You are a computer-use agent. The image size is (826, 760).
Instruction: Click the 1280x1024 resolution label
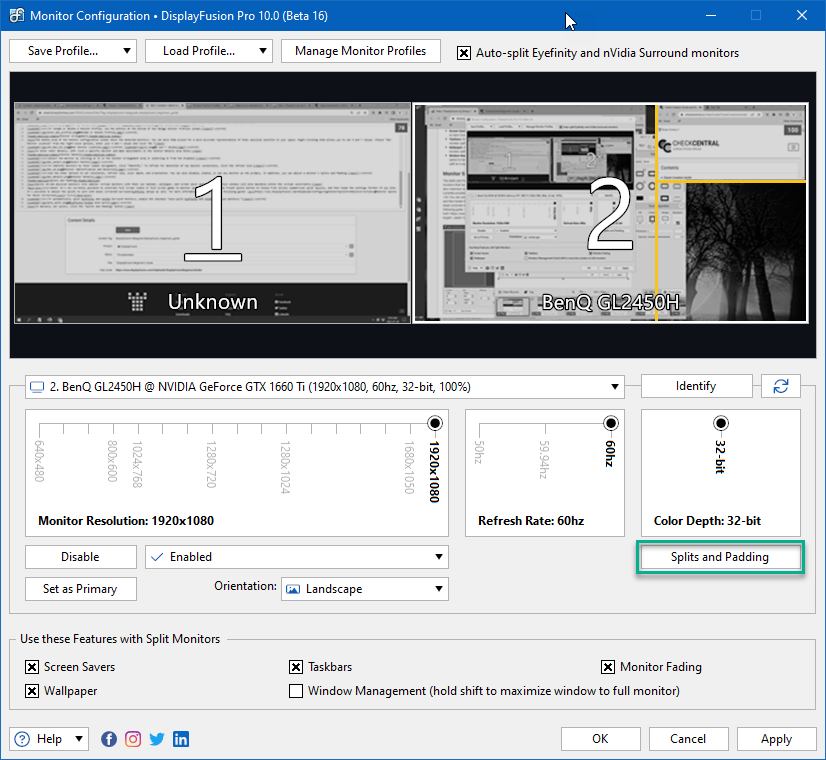(x=285, y=467)
